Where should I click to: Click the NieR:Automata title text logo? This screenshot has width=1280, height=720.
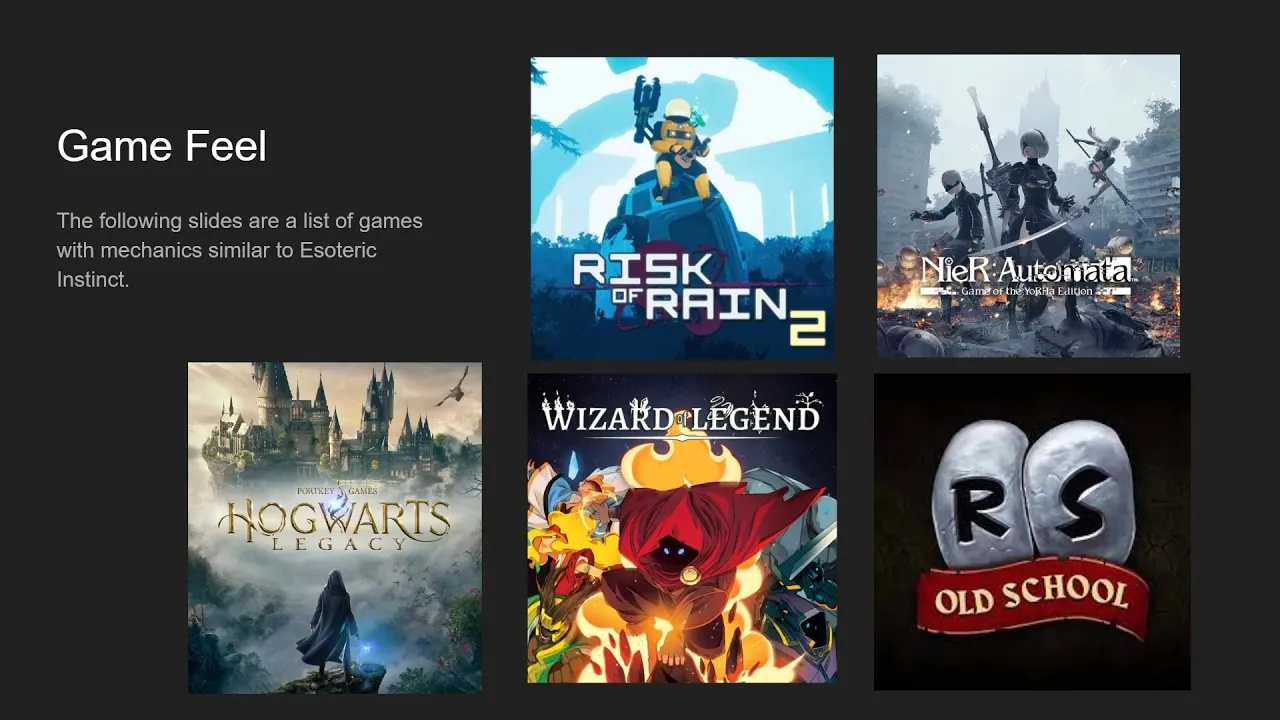click(1025, 274)
